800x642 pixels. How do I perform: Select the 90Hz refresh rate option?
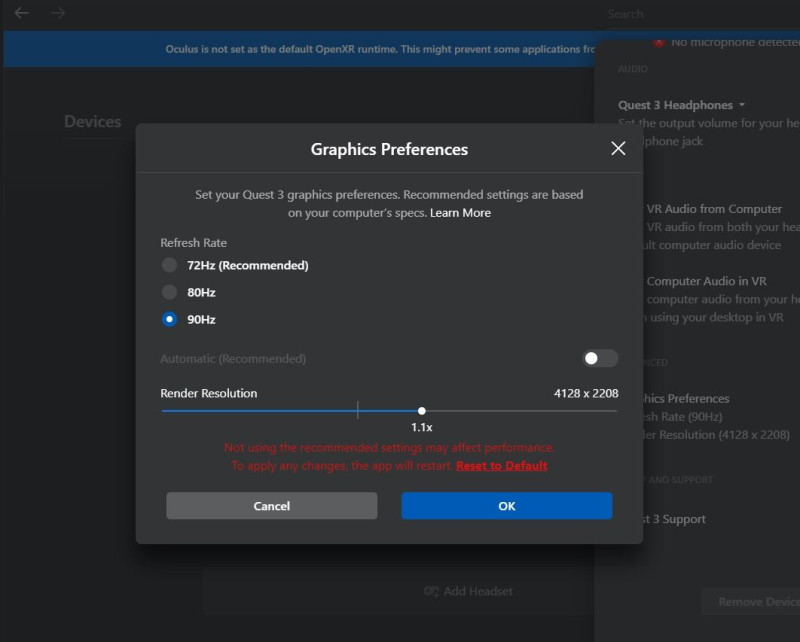point(169,319)
